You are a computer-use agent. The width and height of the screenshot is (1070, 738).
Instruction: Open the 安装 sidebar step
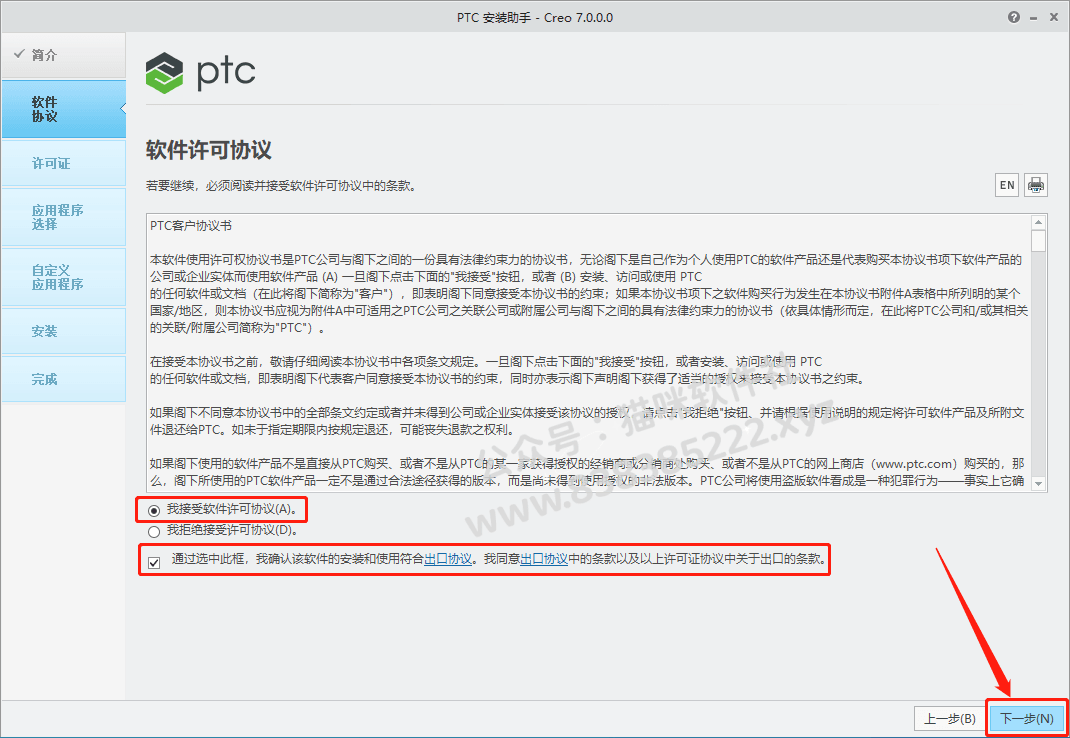tap(63, 331)
